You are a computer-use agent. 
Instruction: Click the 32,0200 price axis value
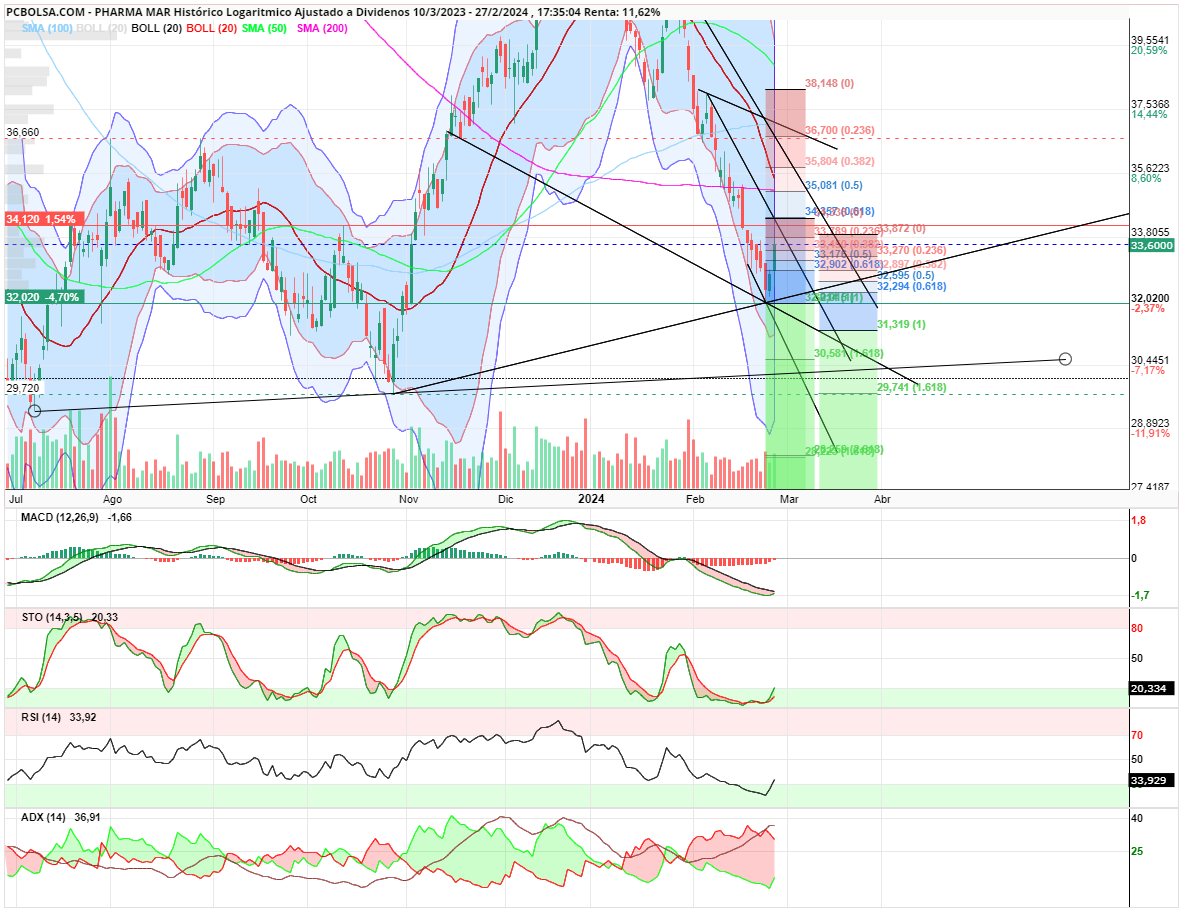coord(1151,298)
